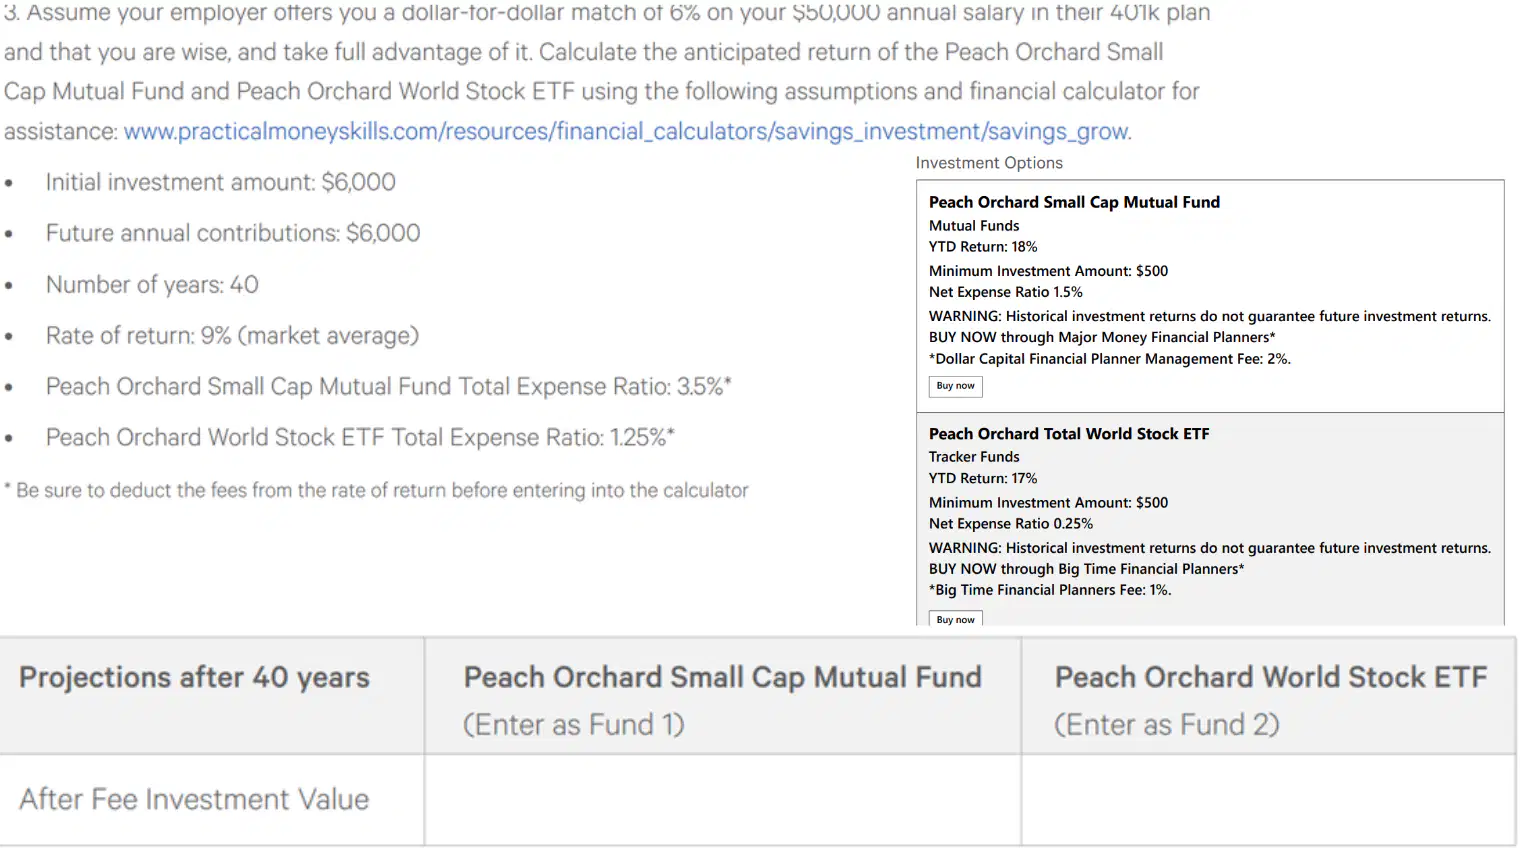Click Peach Orchard Small Cap Mutual Fund column header
1526x853 pixels.
[722, 696]
